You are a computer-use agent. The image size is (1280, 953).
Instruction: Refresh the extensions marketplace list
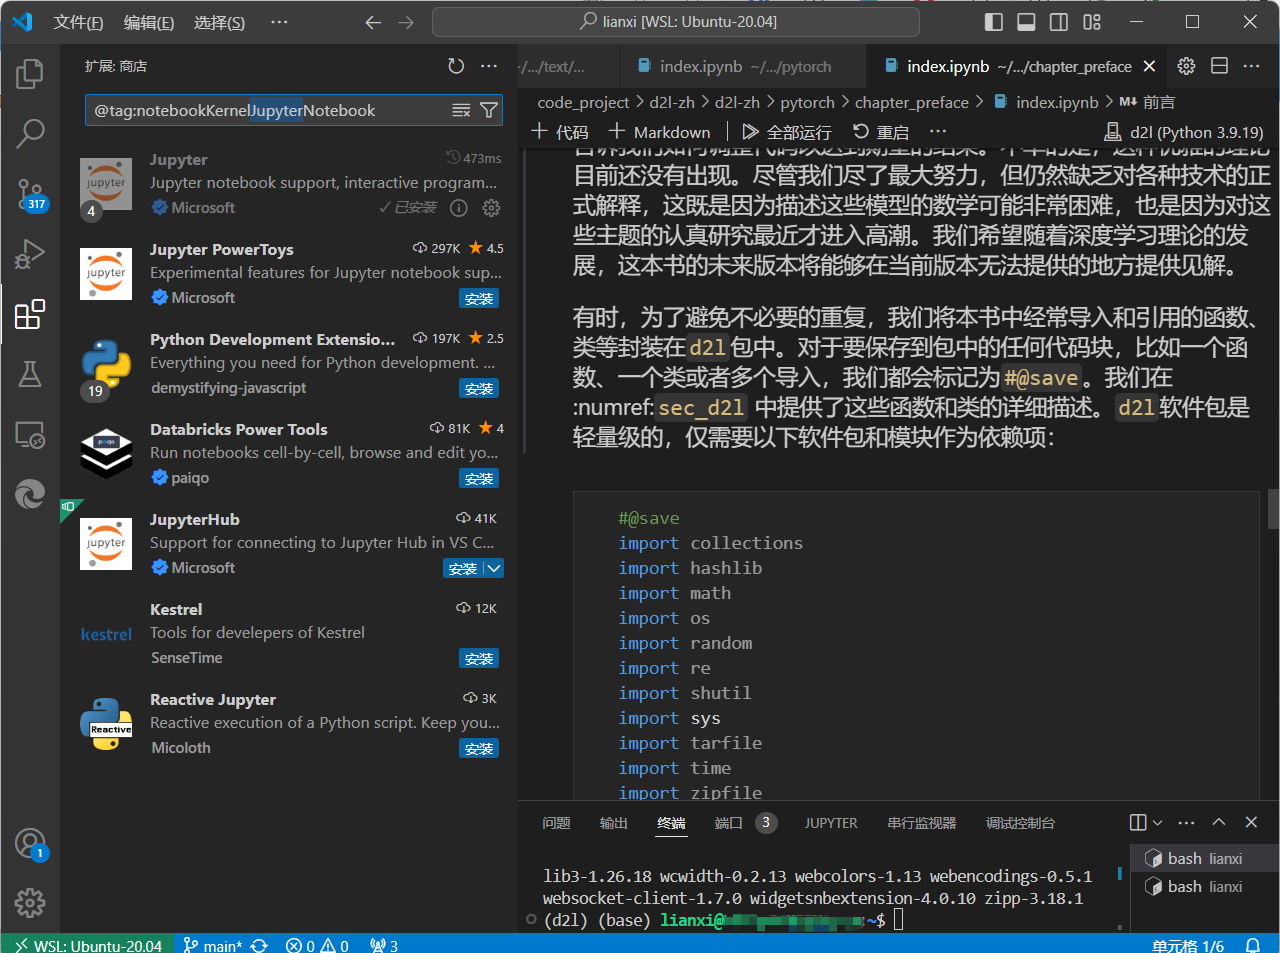click(456, 66)
